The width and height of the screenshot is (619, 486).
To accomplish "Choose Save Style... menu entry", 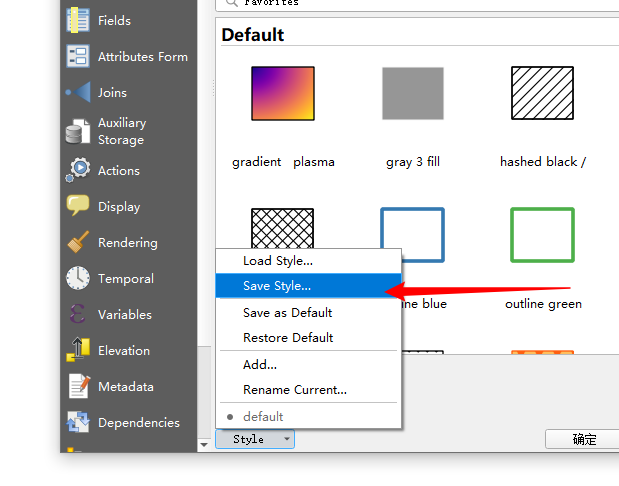I will pos(309,285).
